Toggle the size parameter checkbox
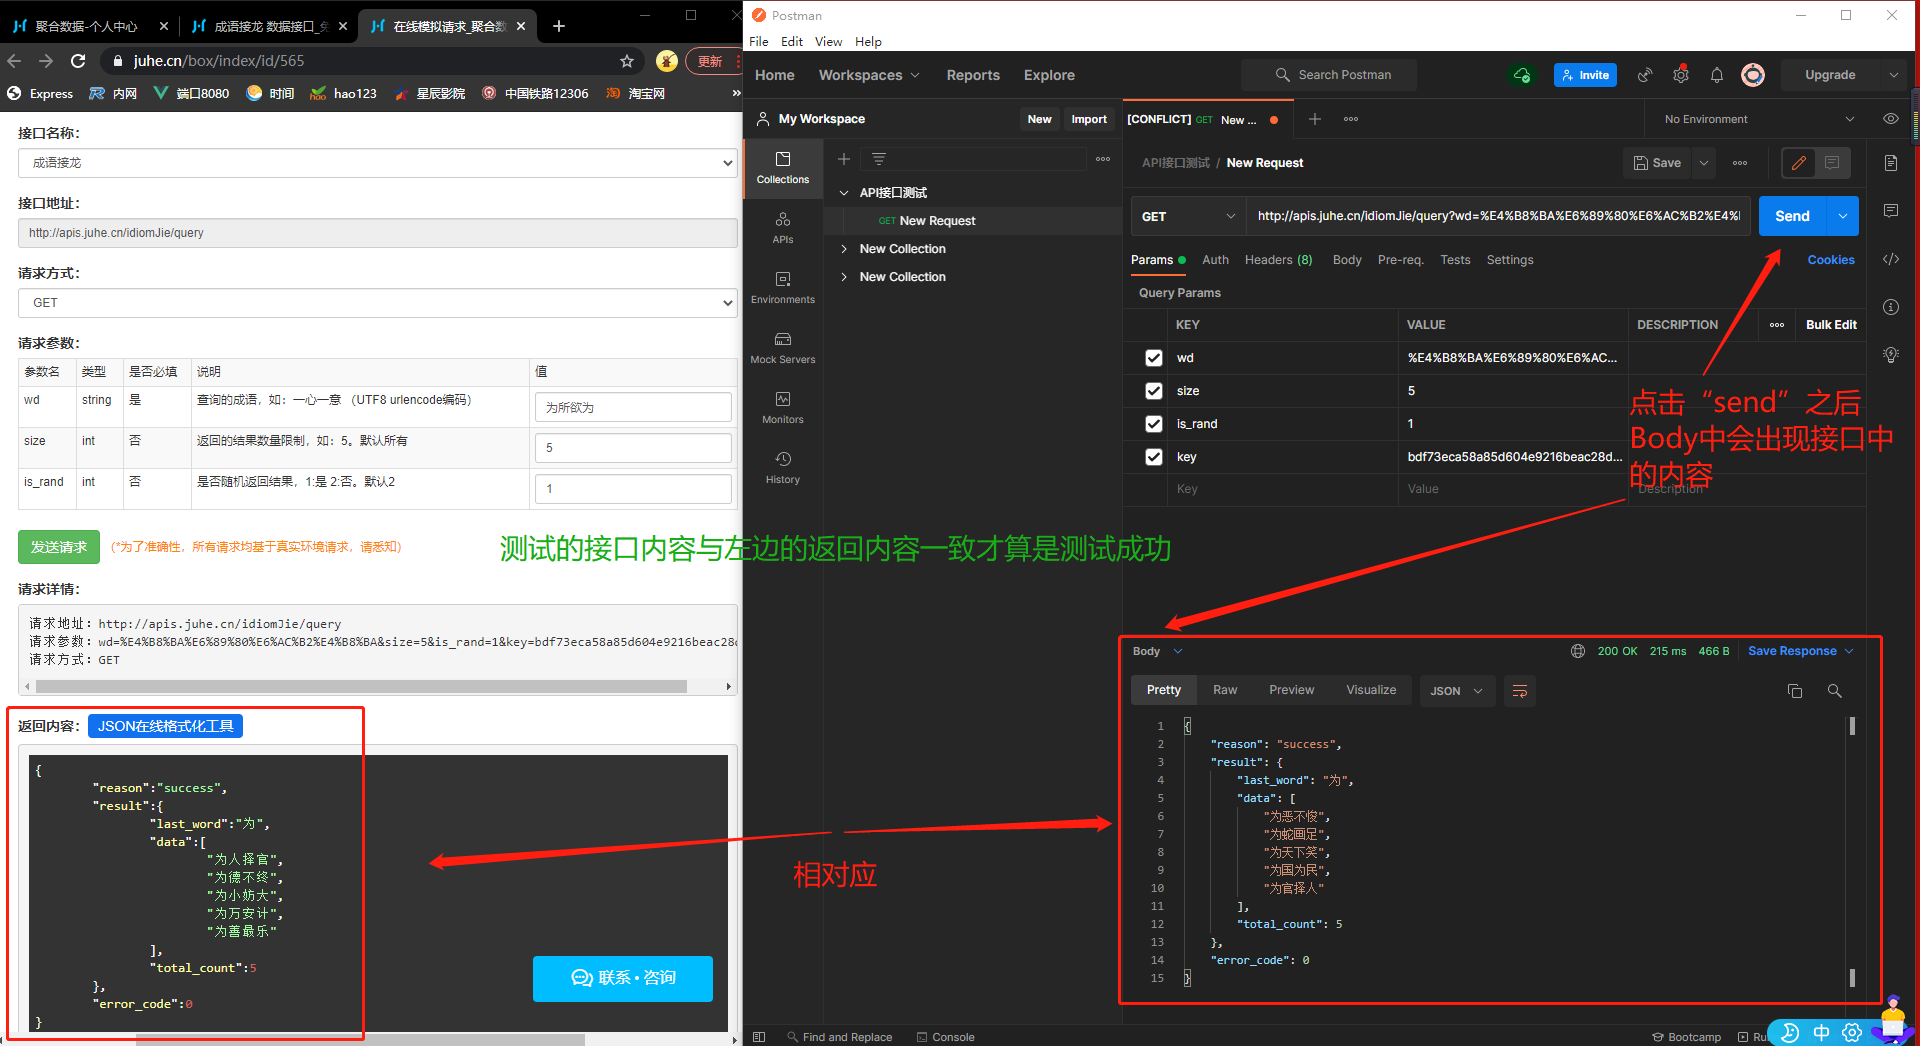The width and height of the screenshot is (1920, 1046). tap(1154, 391)
